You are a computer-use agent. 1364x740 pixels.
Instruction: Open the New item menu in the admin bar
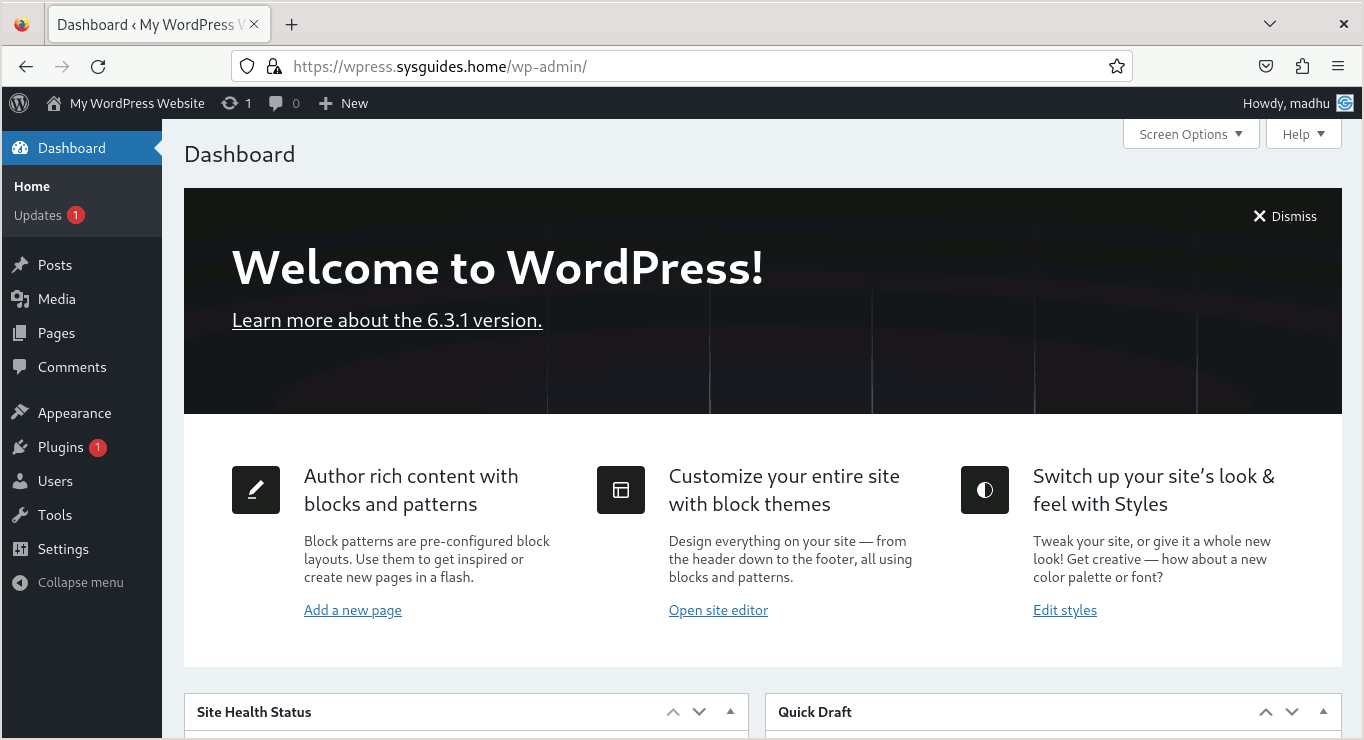click(343, 103)
